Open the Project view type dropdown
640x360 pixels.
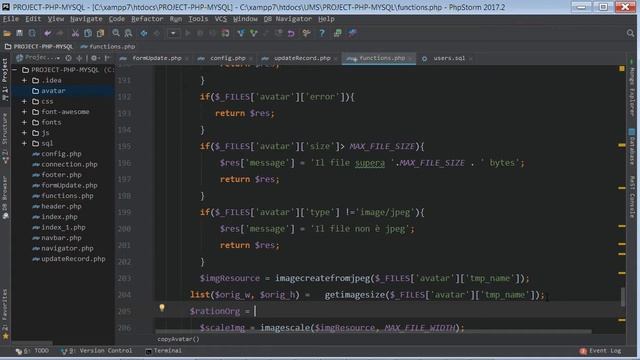pyautogui.click(x=38, y=58)
